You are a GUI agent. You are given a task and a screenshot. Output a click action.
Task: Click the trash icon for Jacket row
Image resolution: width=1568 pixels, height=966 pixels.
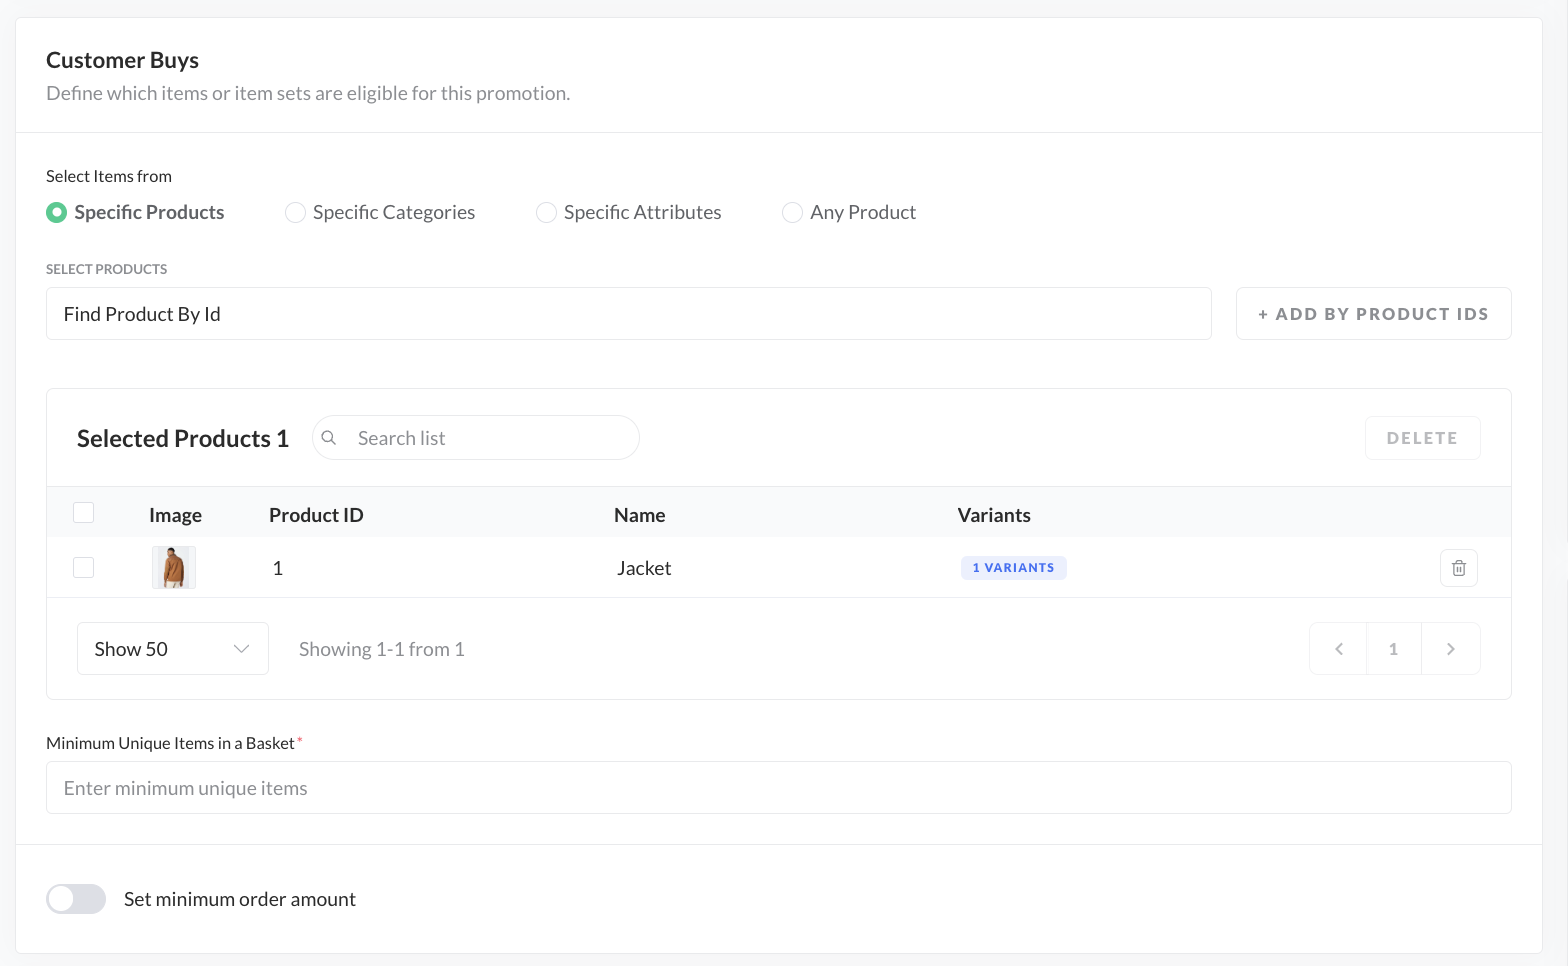tap(1458, 568)
